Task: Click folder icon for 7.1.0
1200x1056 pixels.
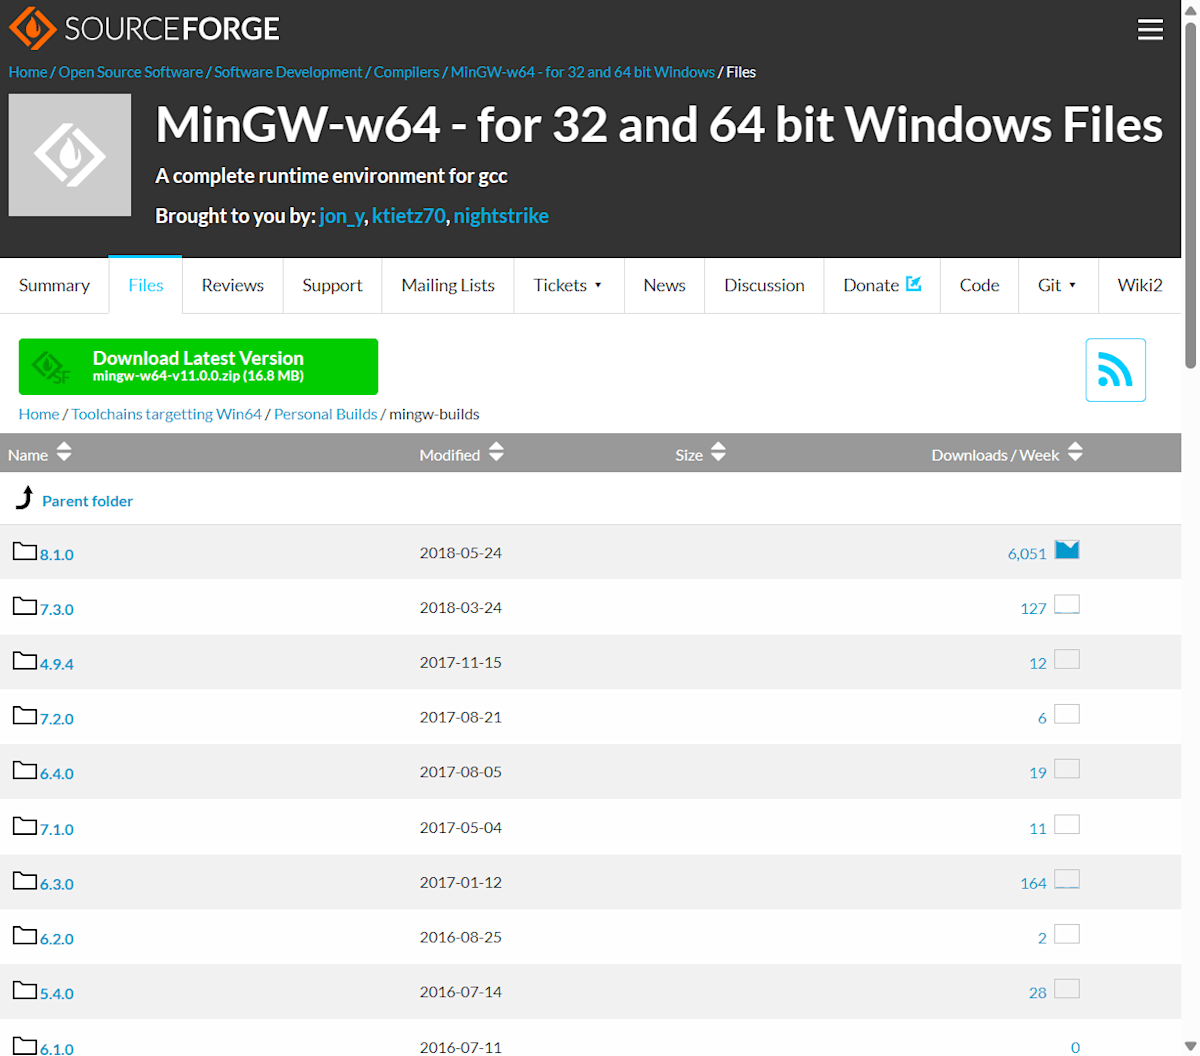Action: (x=25, y=826)
